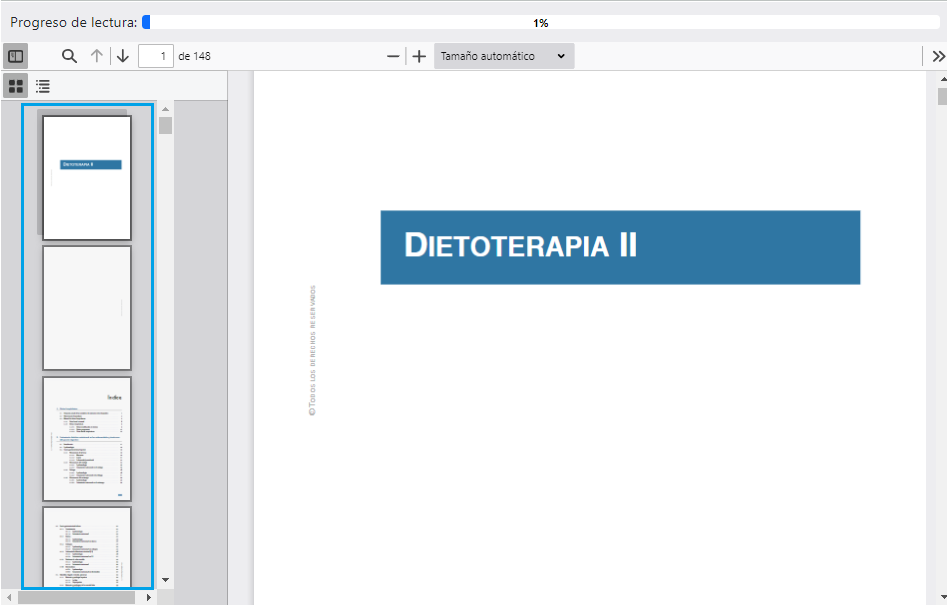Go to previous page with up arrow
Viewport: 947px width, 605px height.
pyautogui.click(x=97, y=56)
